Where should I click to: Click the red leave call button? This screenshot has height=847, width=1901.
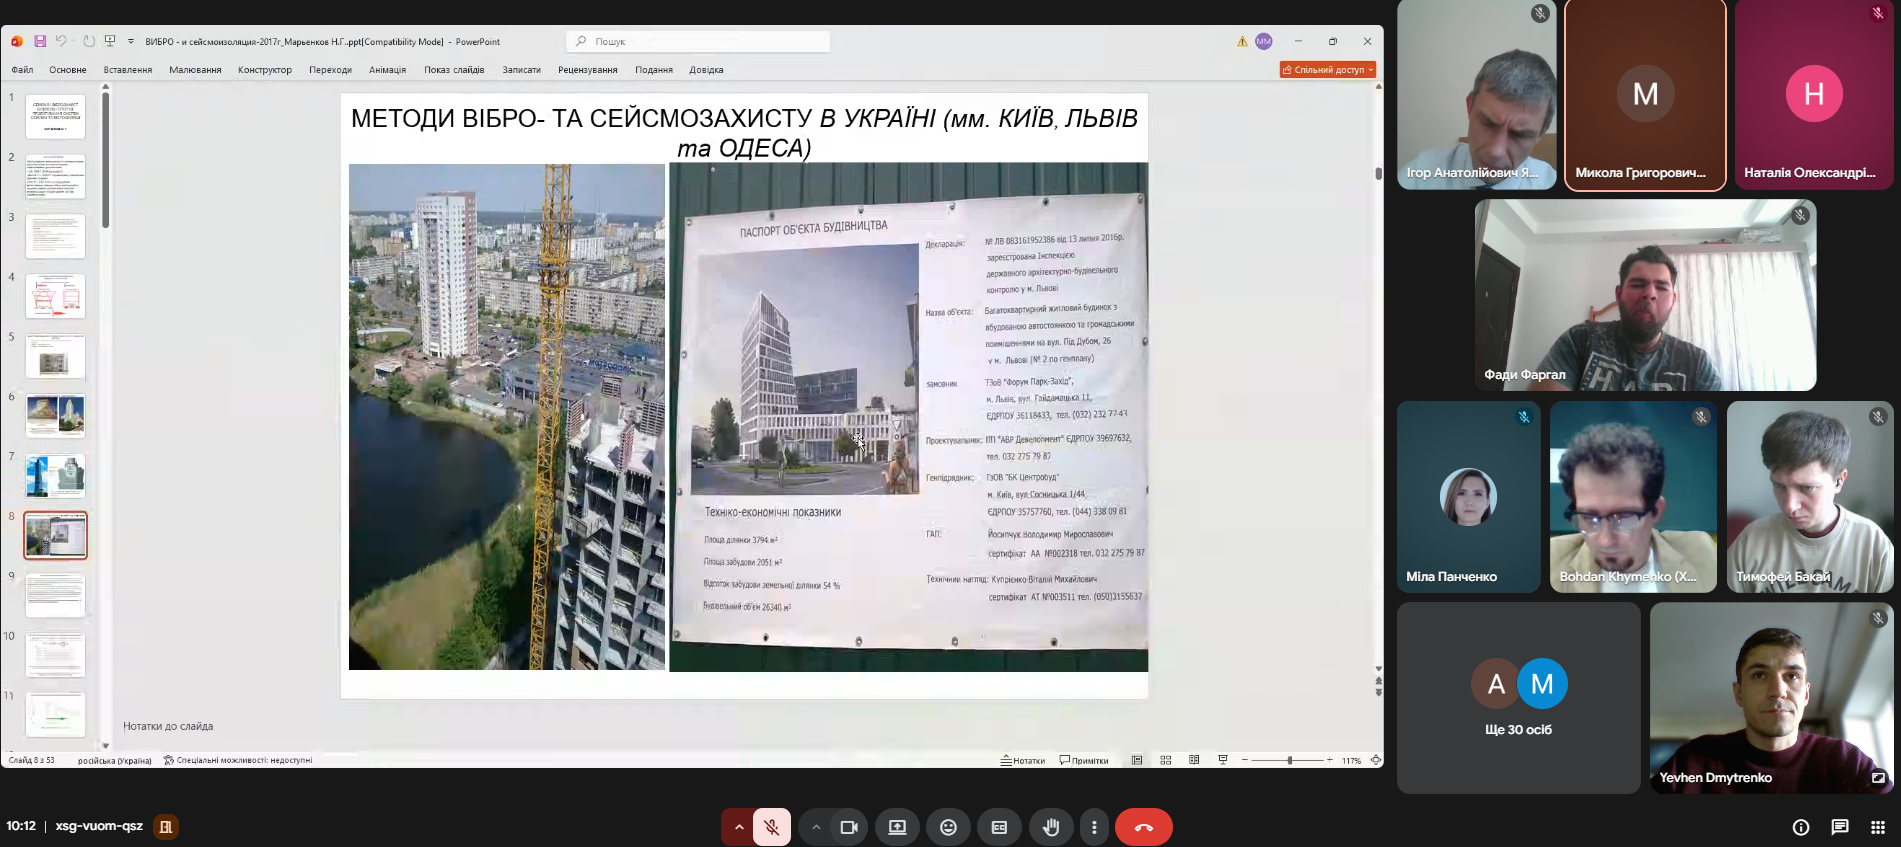point(1143,827)
